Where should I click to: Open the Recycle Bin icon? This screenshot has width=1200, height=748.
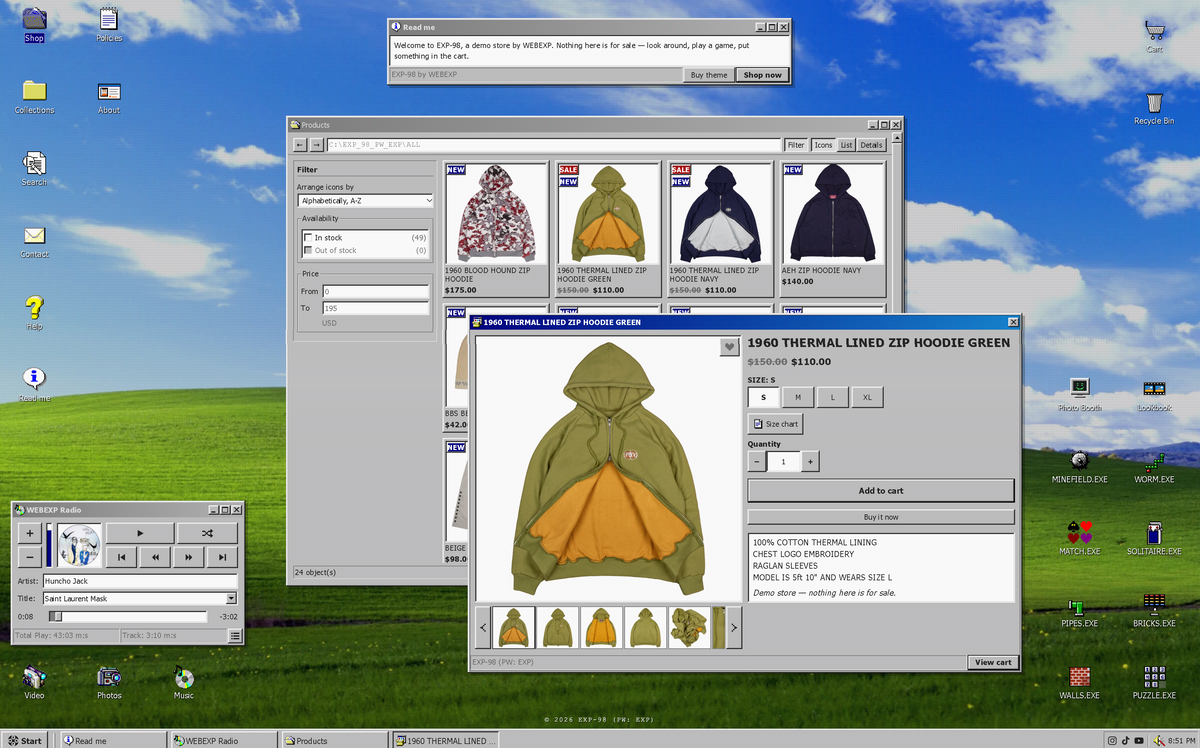pyautogui.click(x=1154, y=107)
